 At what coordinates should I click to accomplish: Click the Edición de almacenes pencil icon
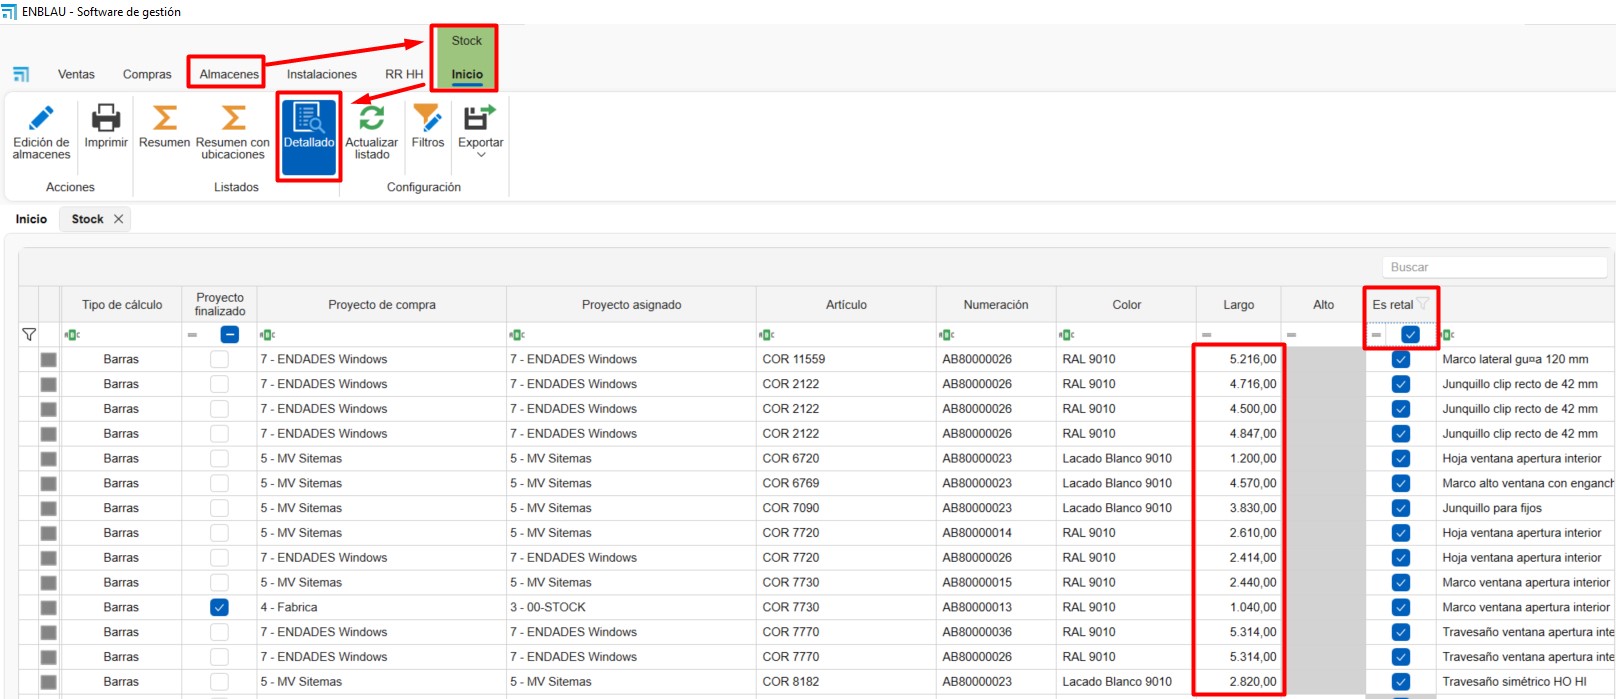(41, 120)
